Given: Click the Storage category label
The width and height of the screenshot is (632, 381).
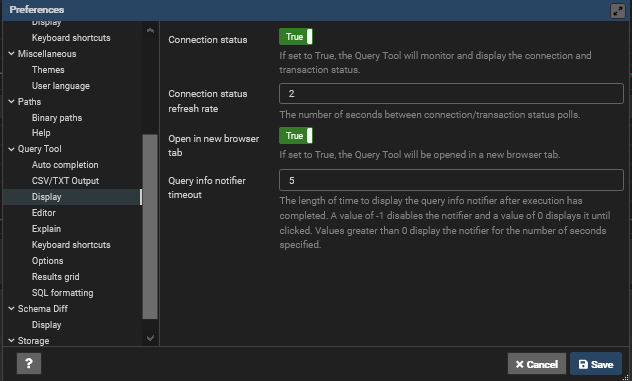Looking at the screenshot, I should point(33,341).
